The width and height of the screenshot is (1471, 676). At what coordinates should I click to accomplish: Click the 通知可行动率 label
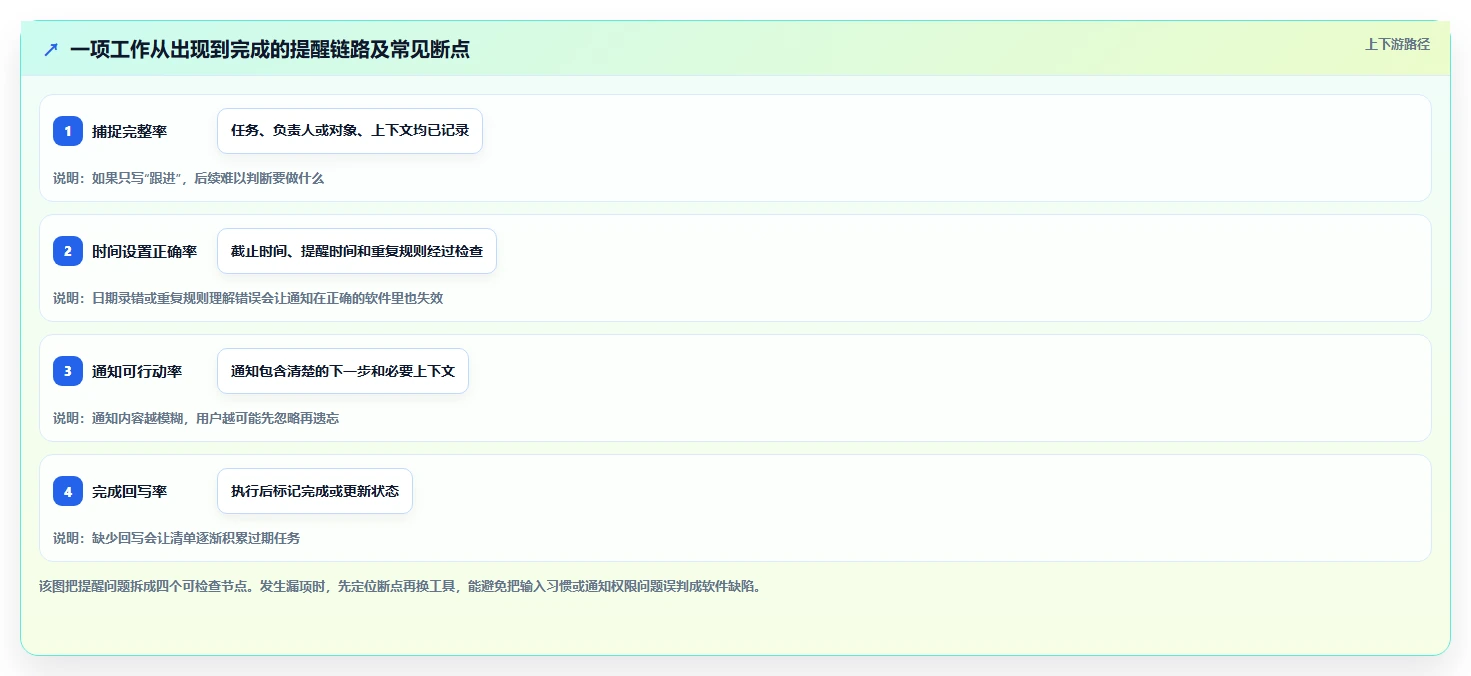137,371
